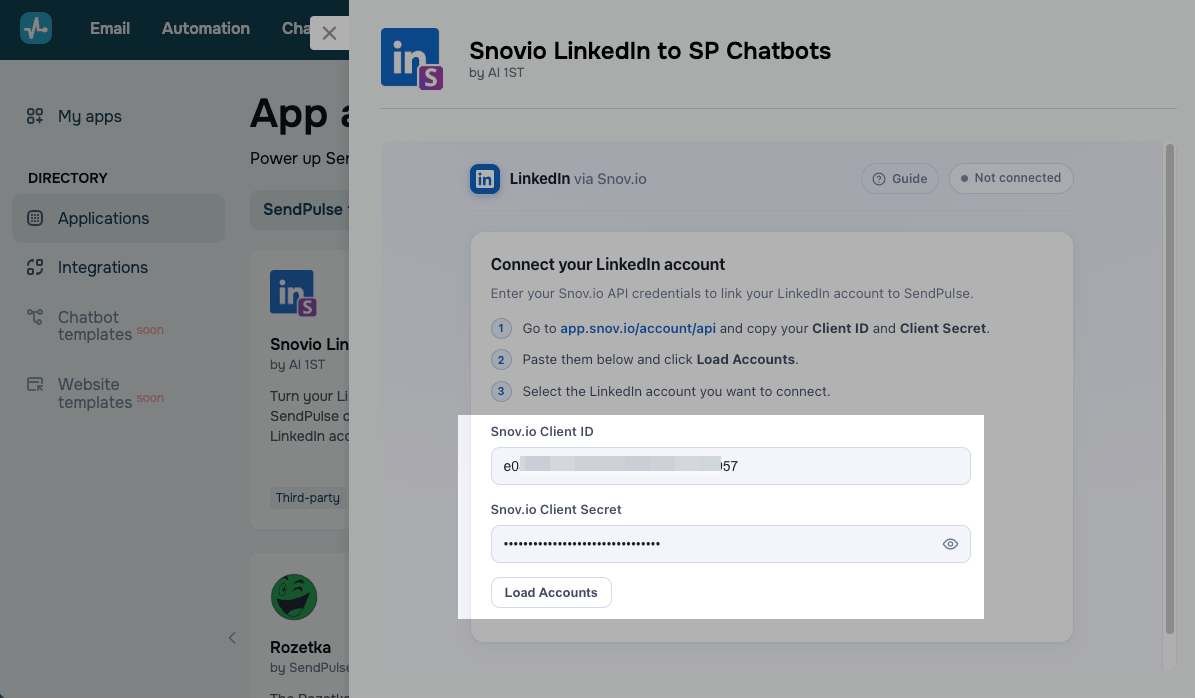This screenshot has width=1195, height=698.
Task: Click the My apps grid icon
Action: tap(35, 116)
